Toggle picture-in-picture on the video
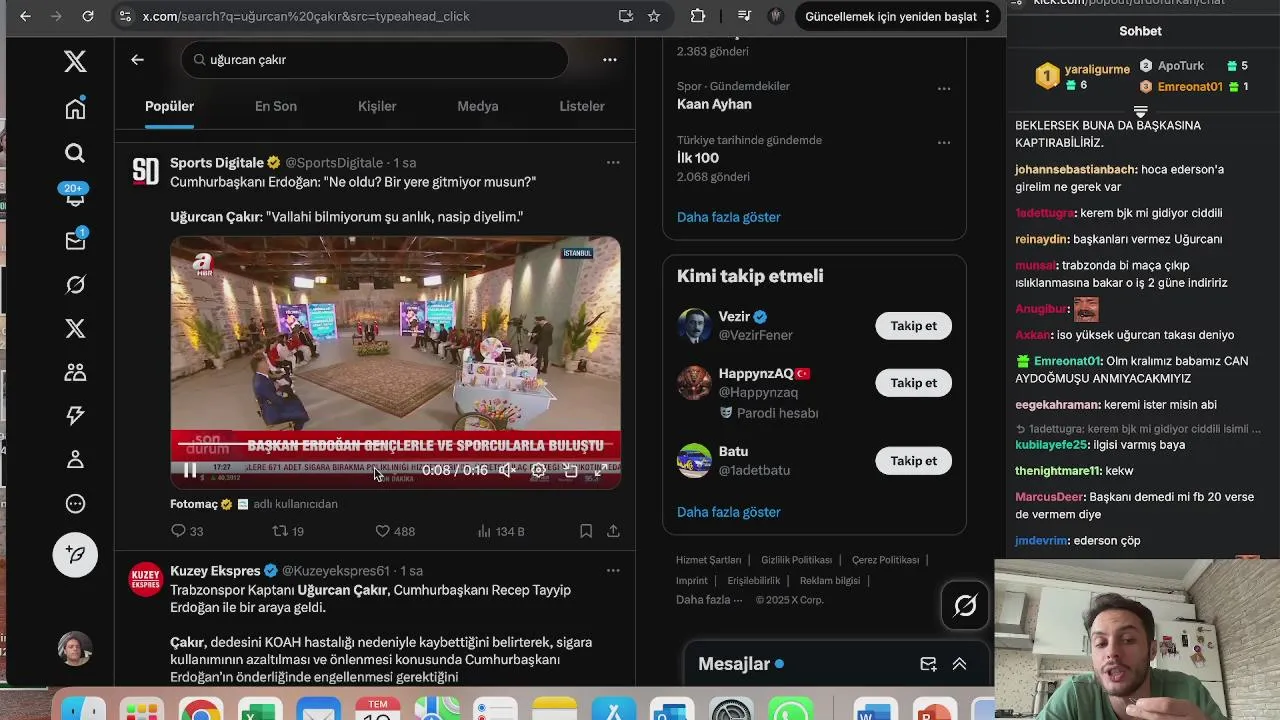The width and height of the screenshot is (1280, 720). 570,470
